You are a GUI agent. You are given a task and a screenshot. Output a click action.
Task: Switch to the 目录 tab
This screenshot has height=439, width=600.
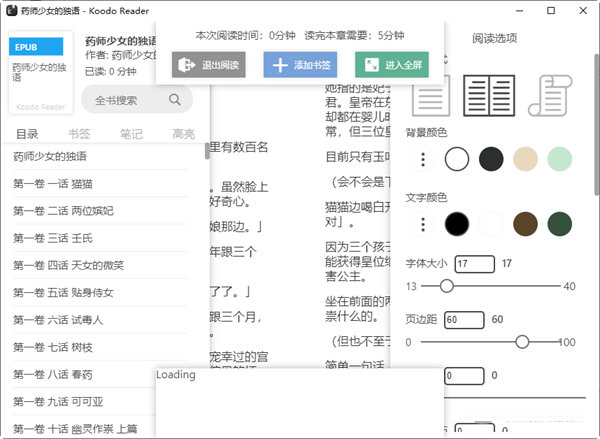click(27, 134)
